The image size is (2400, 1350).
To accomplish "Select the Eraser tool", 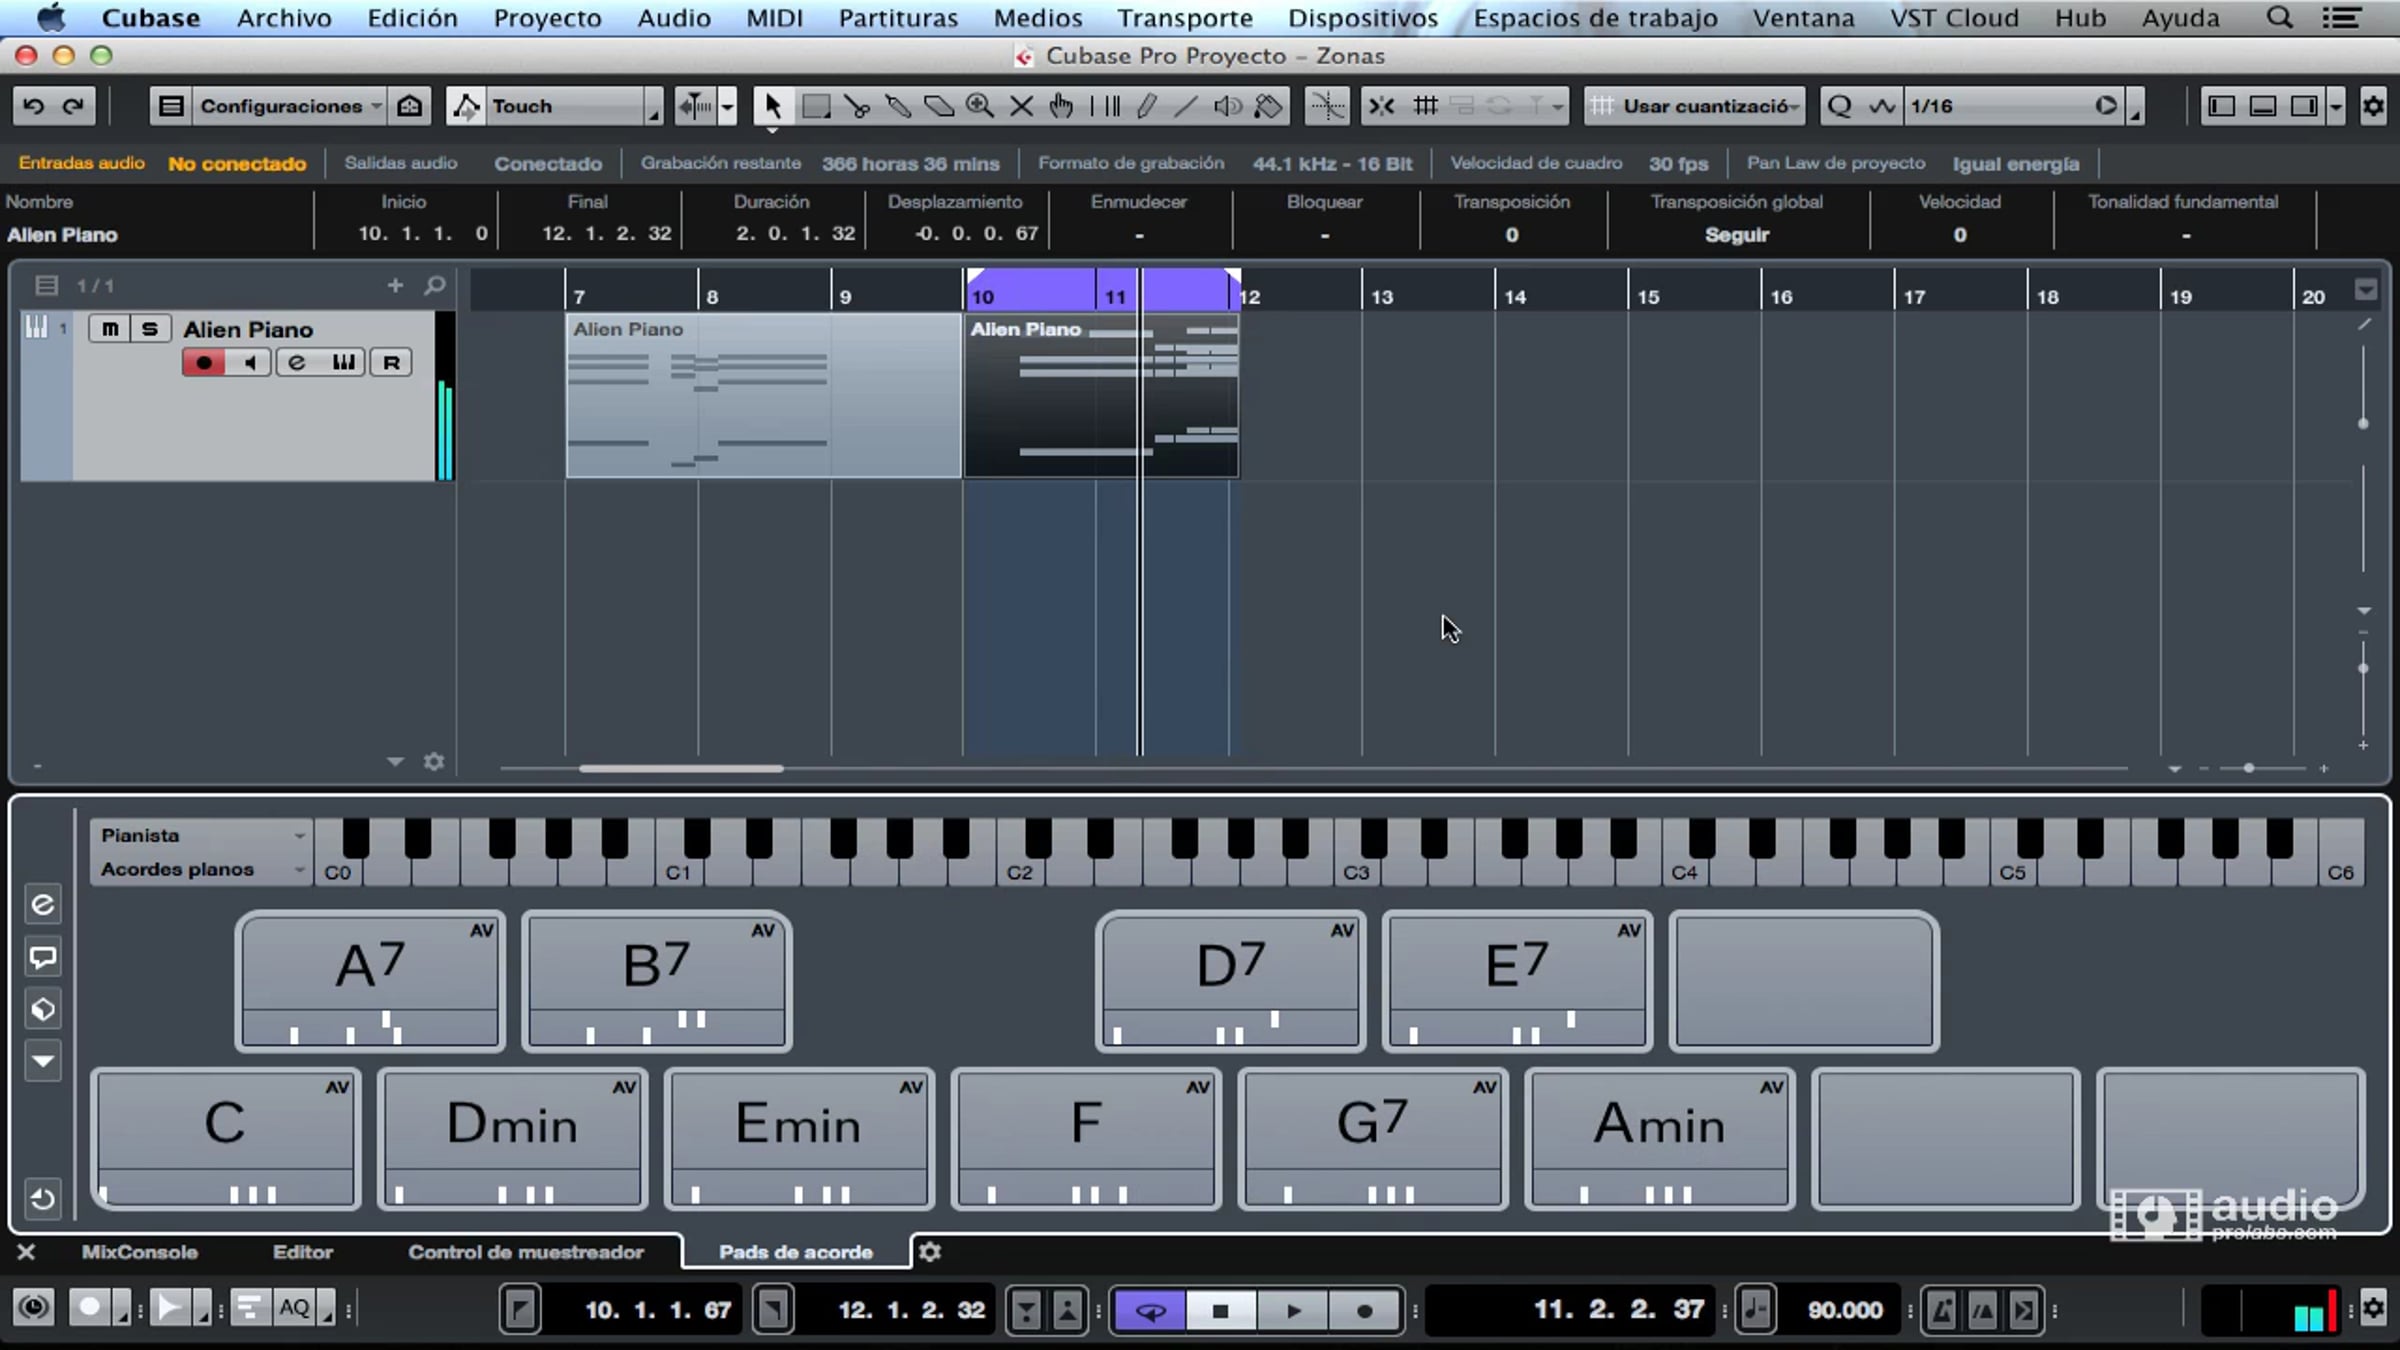I will point(938,106).
